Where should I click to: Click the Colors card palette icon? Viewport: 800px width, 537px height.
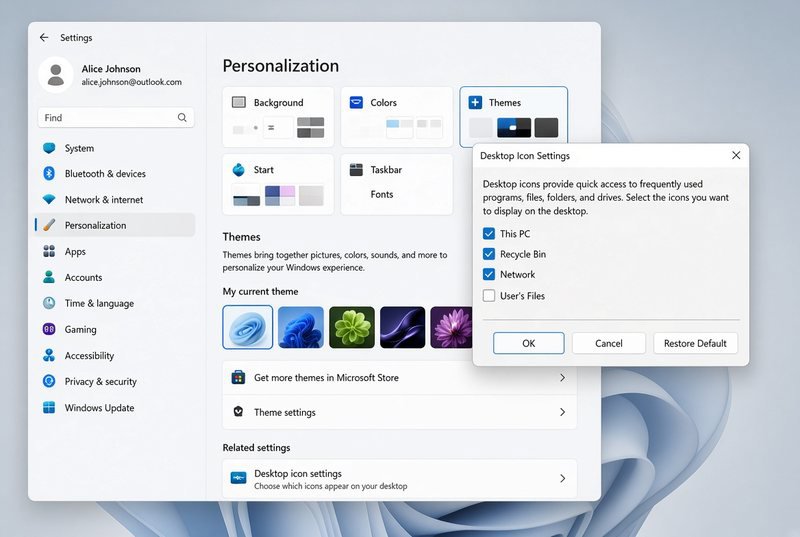pyautogui.click(x=356, y=102)
